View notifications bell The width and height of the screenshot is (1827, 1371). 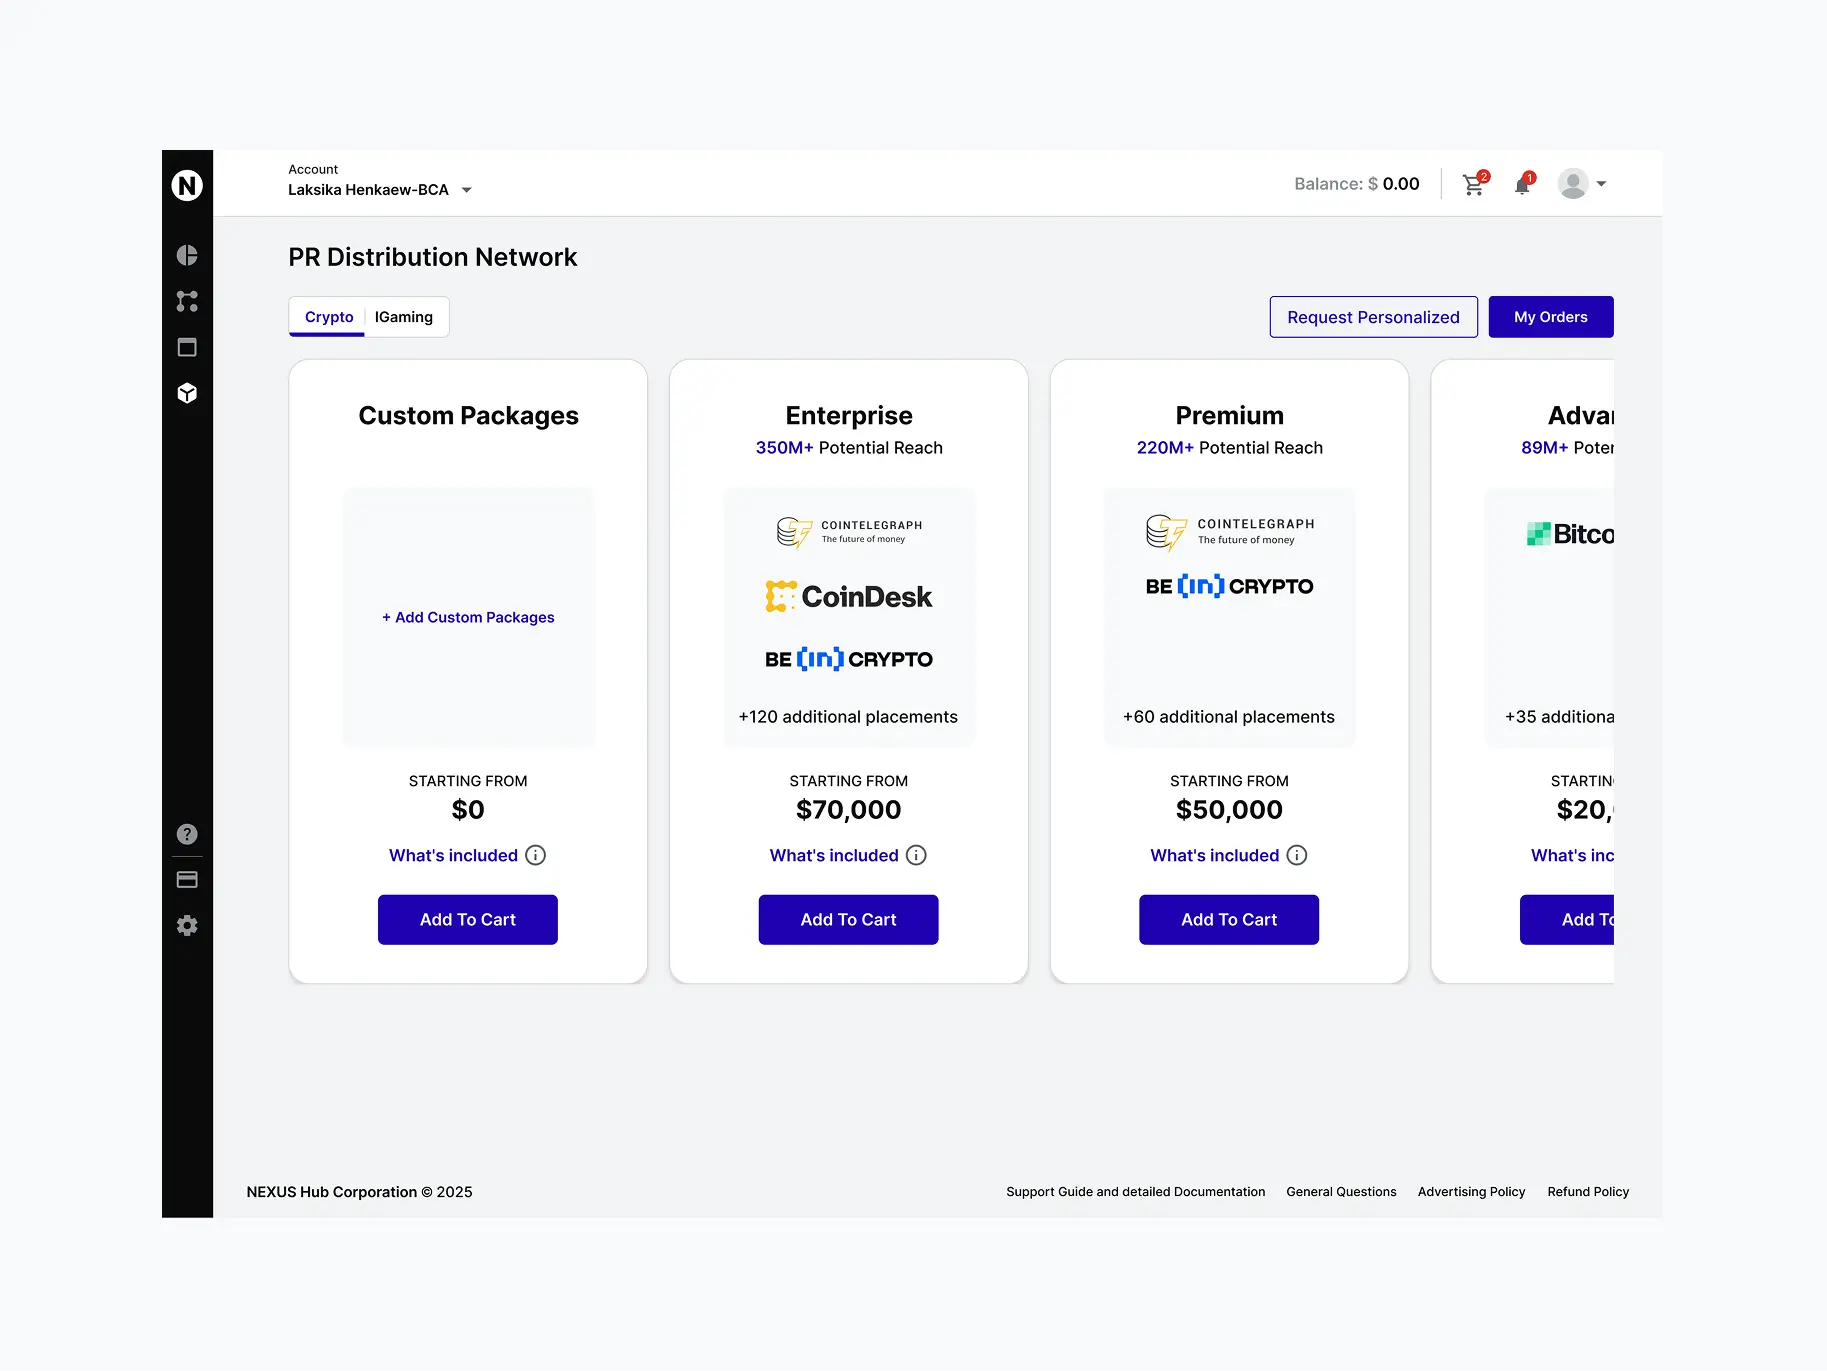(1522, 185)
